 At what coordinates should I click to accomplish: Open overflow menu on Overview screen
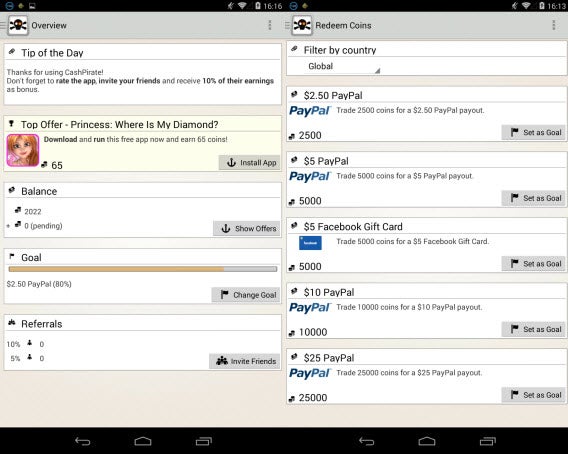[x=270, y=25]
